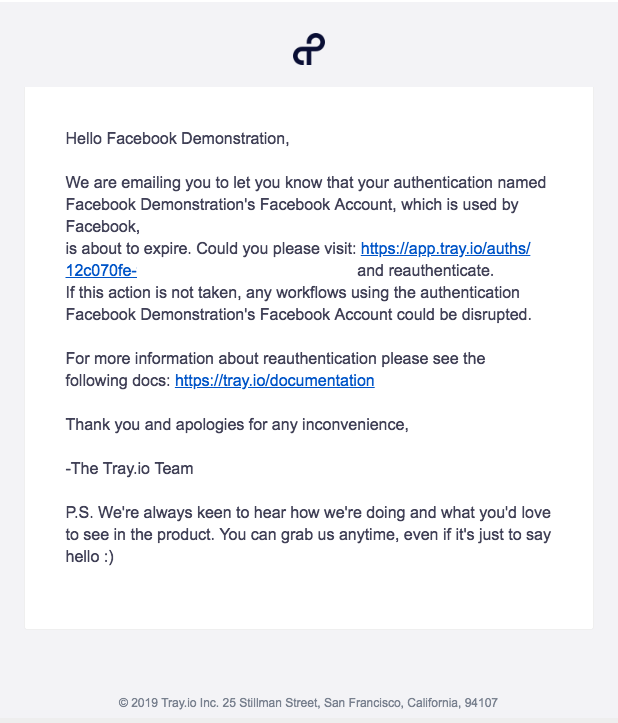The height and width of the screenshot is (723, 618).
Task: Open the tray.io/documentation link
Action: point(275,381)
